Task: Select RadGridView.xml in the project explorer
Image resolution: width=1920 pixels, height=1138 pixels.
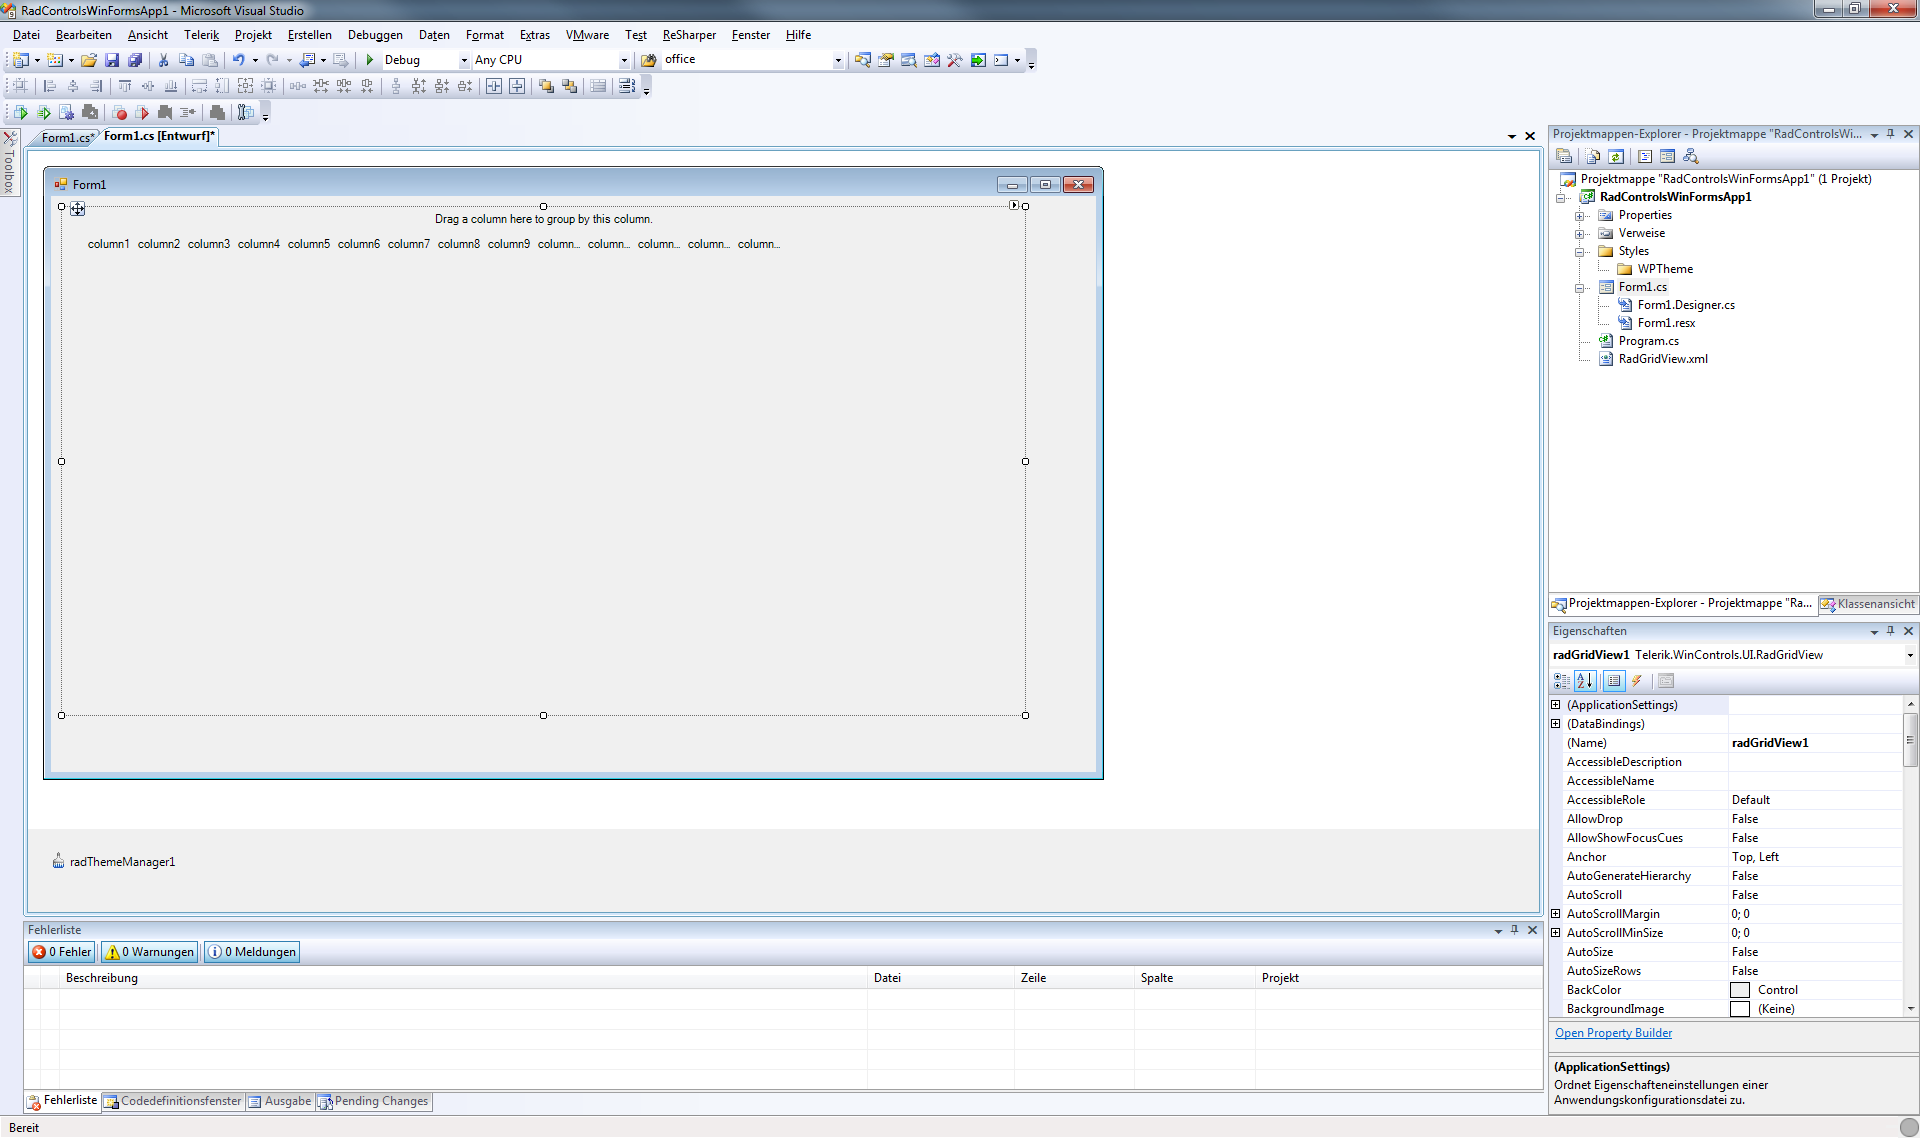Action: pyautogui.click(x=1662, y=359)
